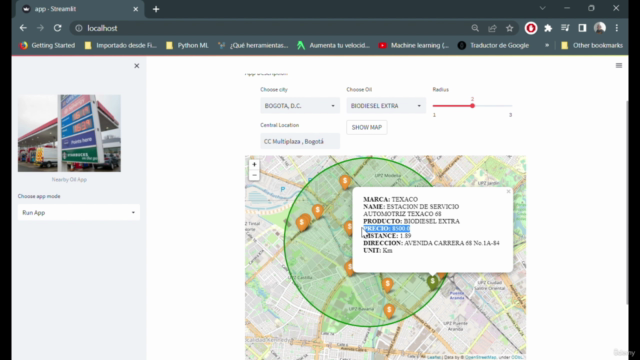Click the orange marker directly below the popup
Image resolution: width=640 pixels, height=360 pixels.
point(387,284)
